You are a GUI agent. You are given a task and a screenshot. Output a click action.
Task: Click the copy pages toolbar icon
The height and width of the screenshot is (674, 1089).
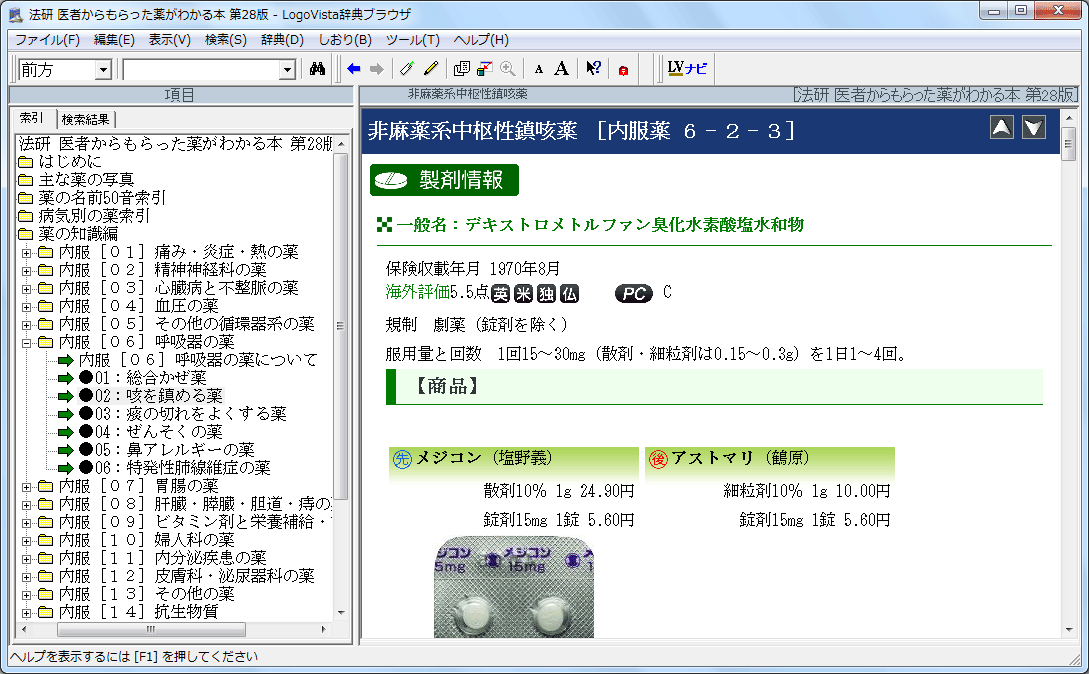point(461,69)
